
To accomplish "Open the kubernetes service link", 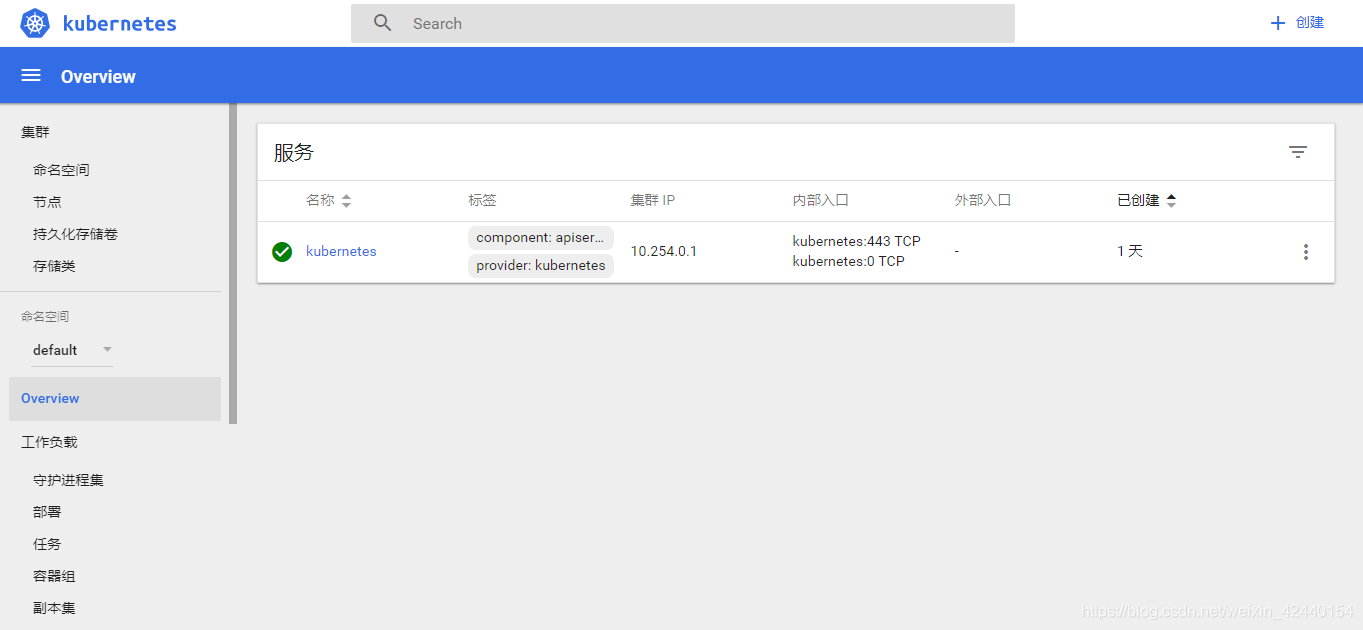I will [341, 251].
